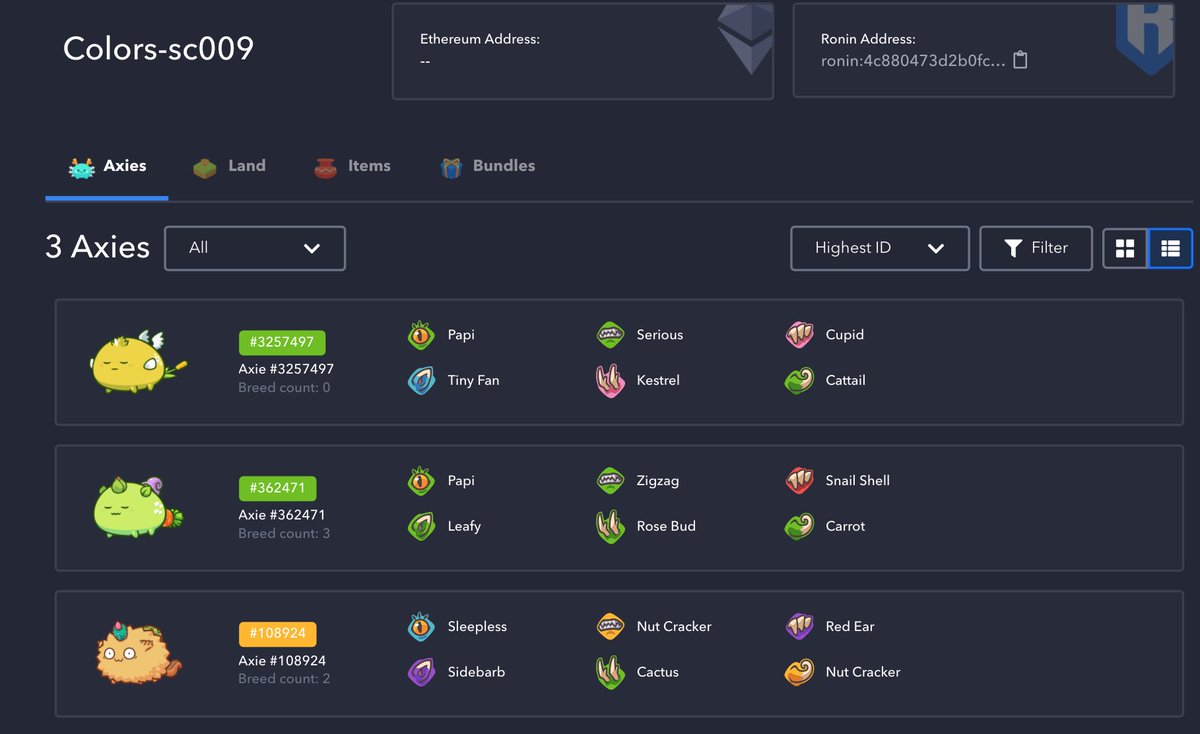Click the 3 Axies count heading
This screenshot has width=1200, height=734.
click(97, 247)
